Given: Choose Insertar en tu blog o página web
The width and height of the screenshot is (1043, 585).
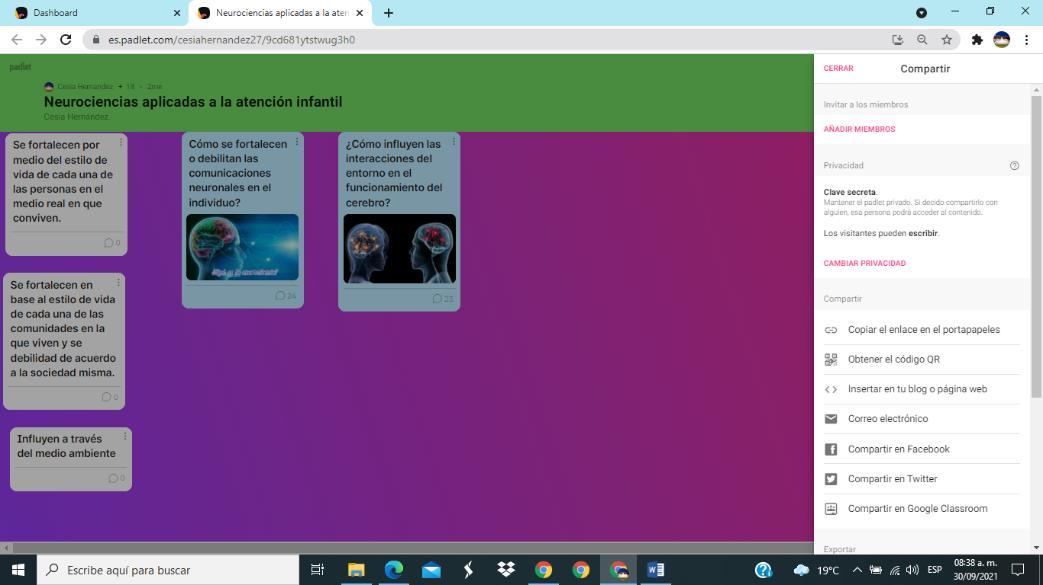Looking at the screenshot, I should point(922,389).
